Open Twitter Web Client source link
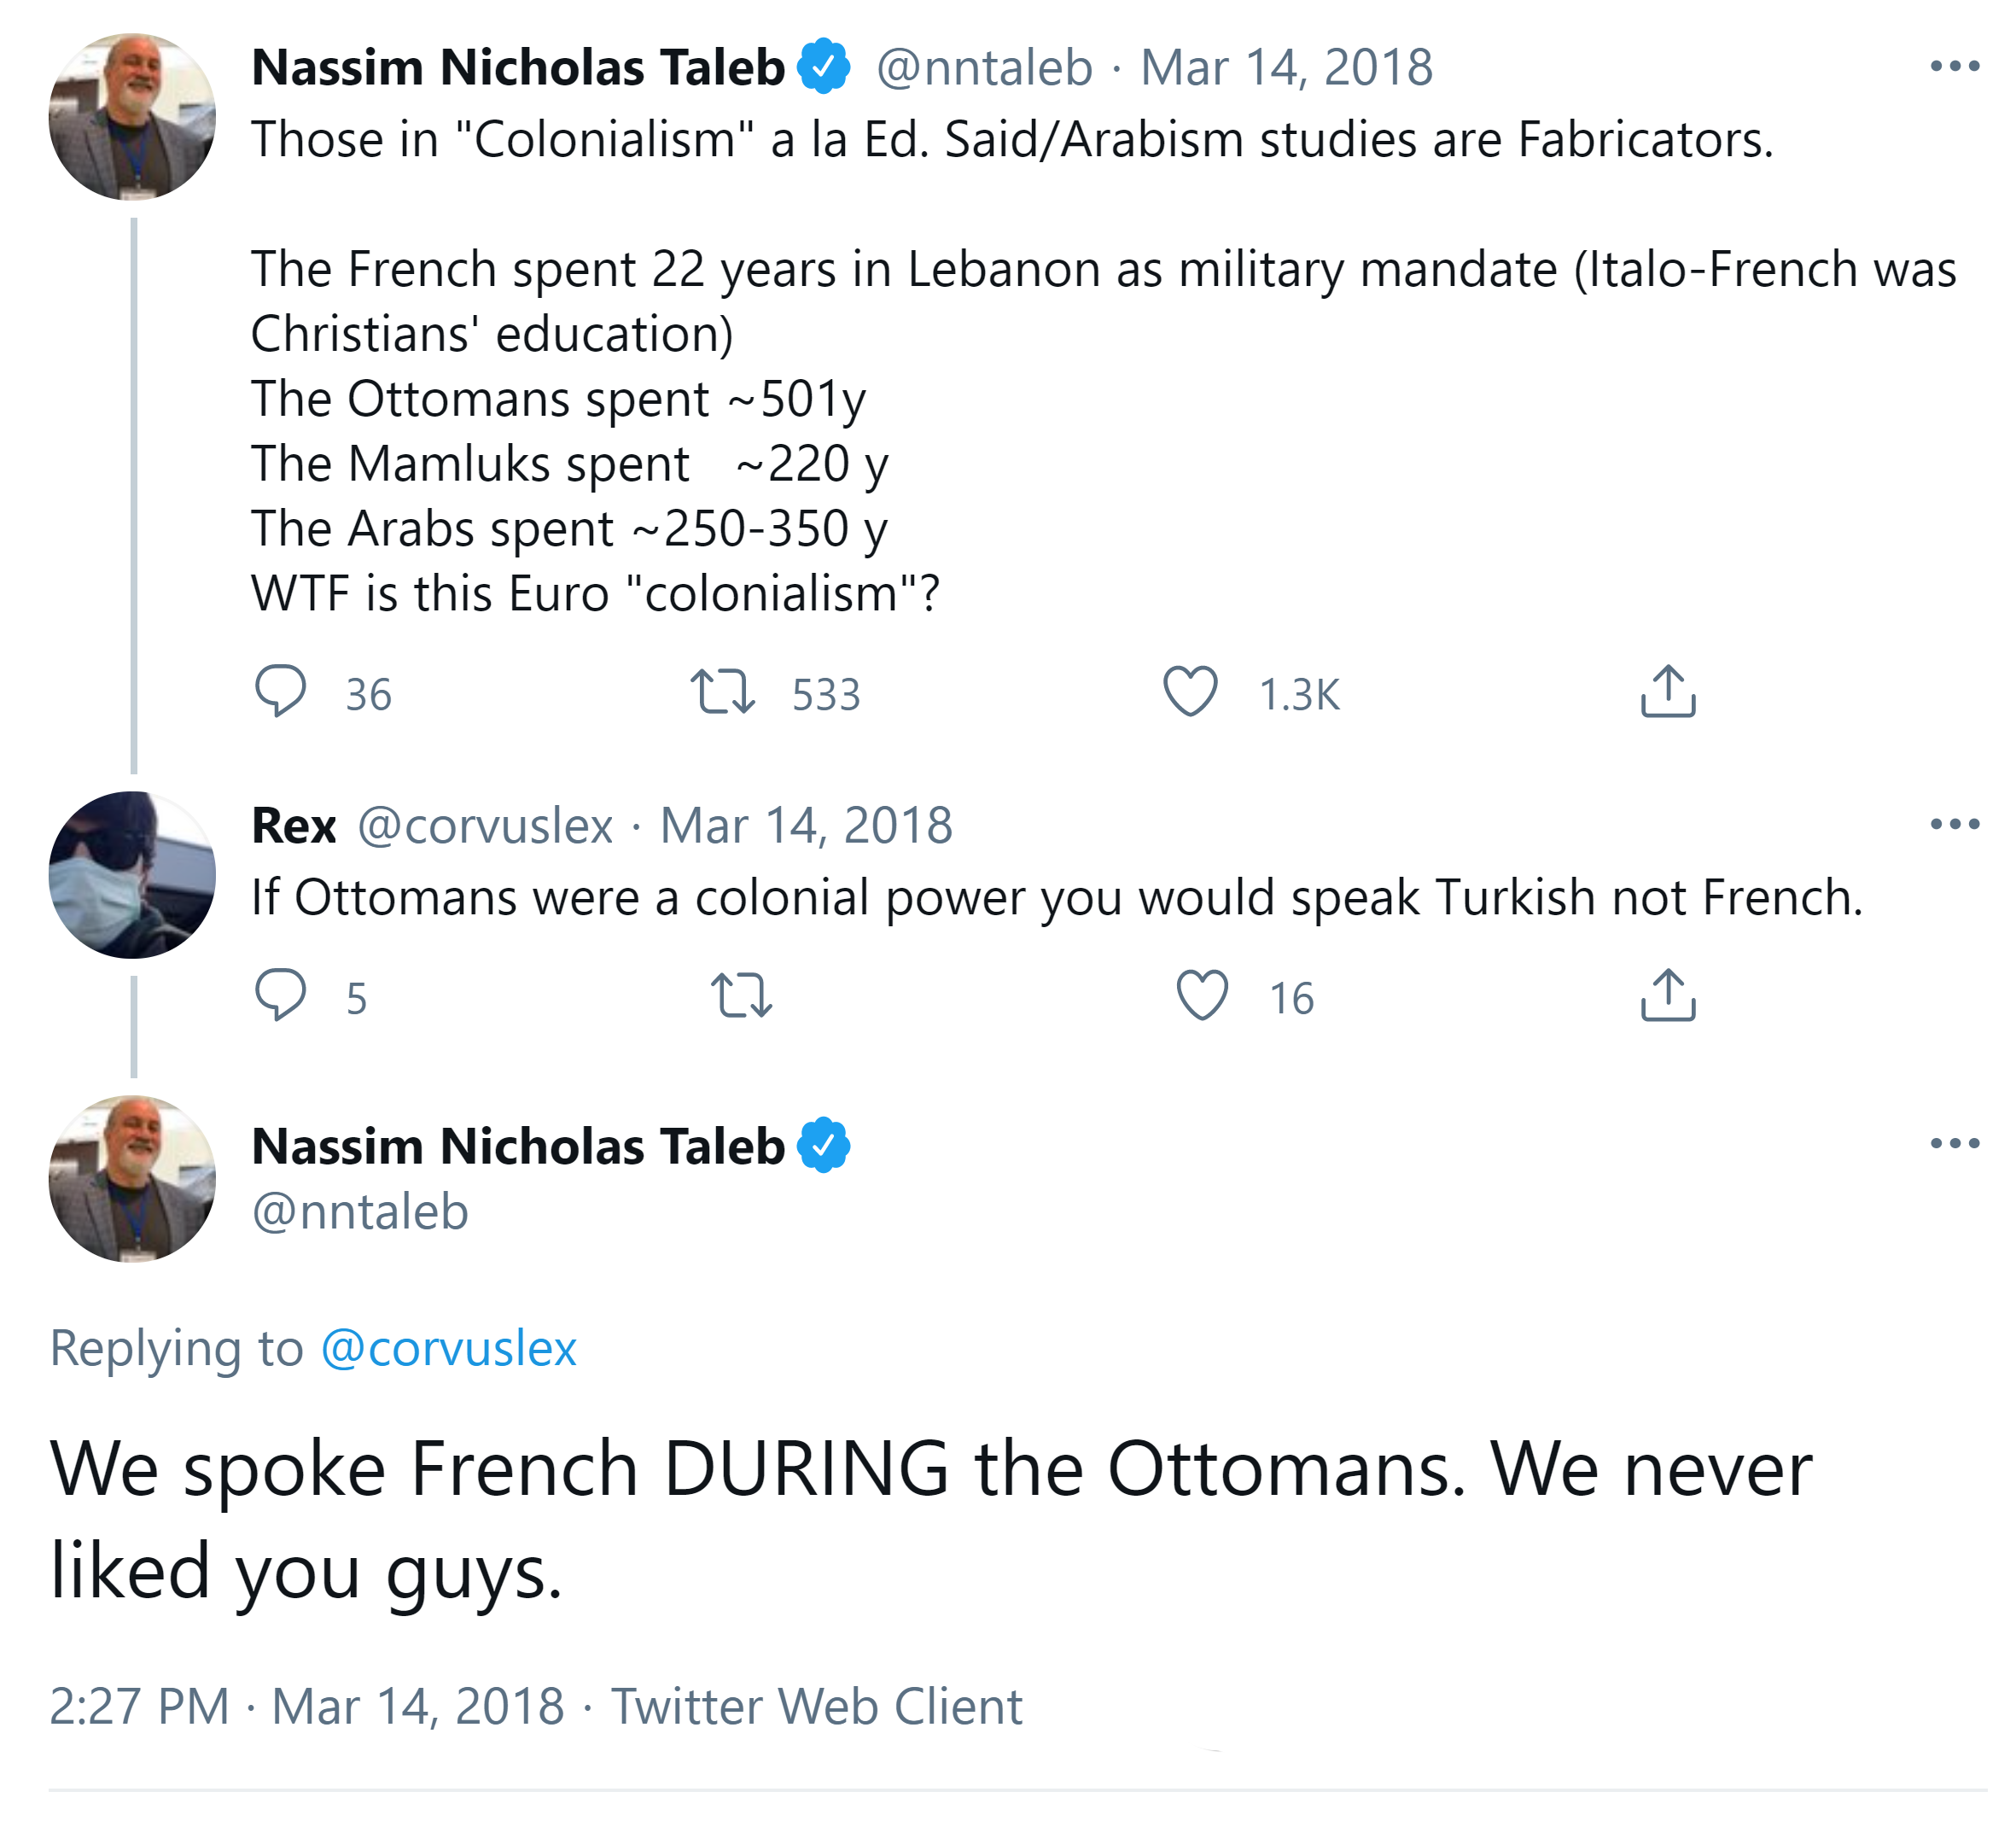Image resolution: width=2016 pixels, height=1821 pixels. [816, 1707]
